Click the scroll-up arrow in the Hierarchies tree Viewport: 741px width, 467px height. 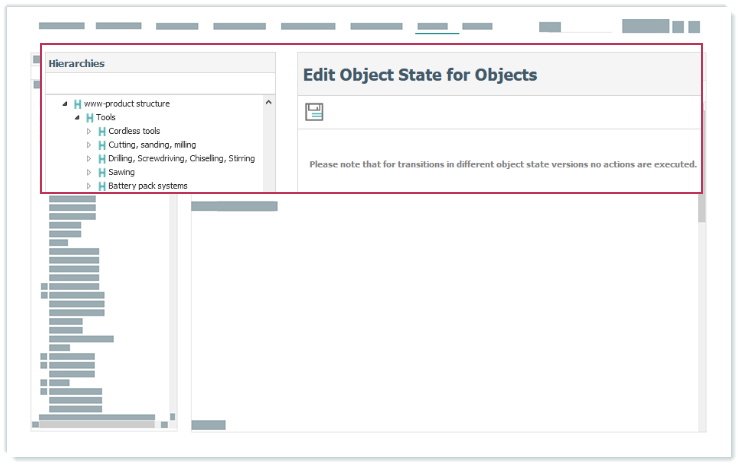click(x=268, y=102)
